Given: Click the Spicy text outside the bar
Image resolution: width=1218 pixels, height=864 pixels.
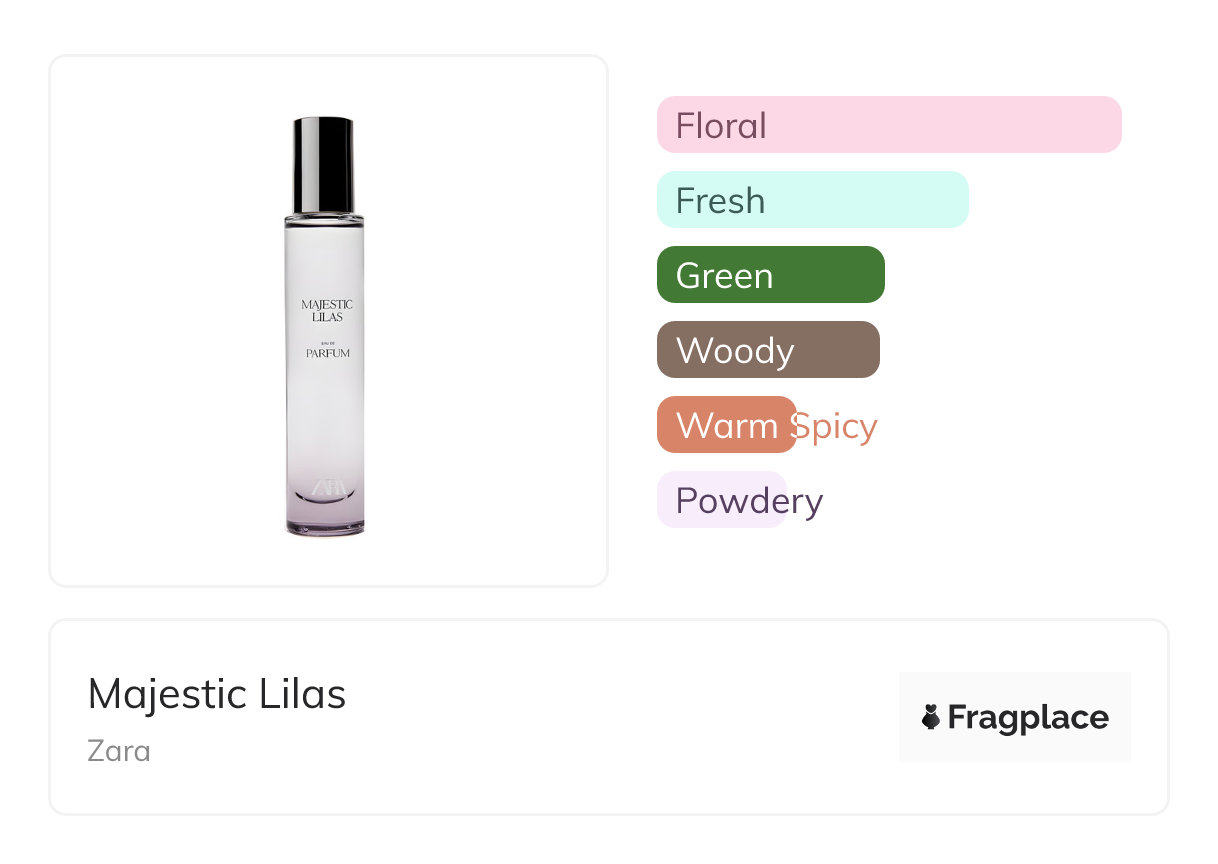Looking at the screenshot, I should tap(836, 426).
